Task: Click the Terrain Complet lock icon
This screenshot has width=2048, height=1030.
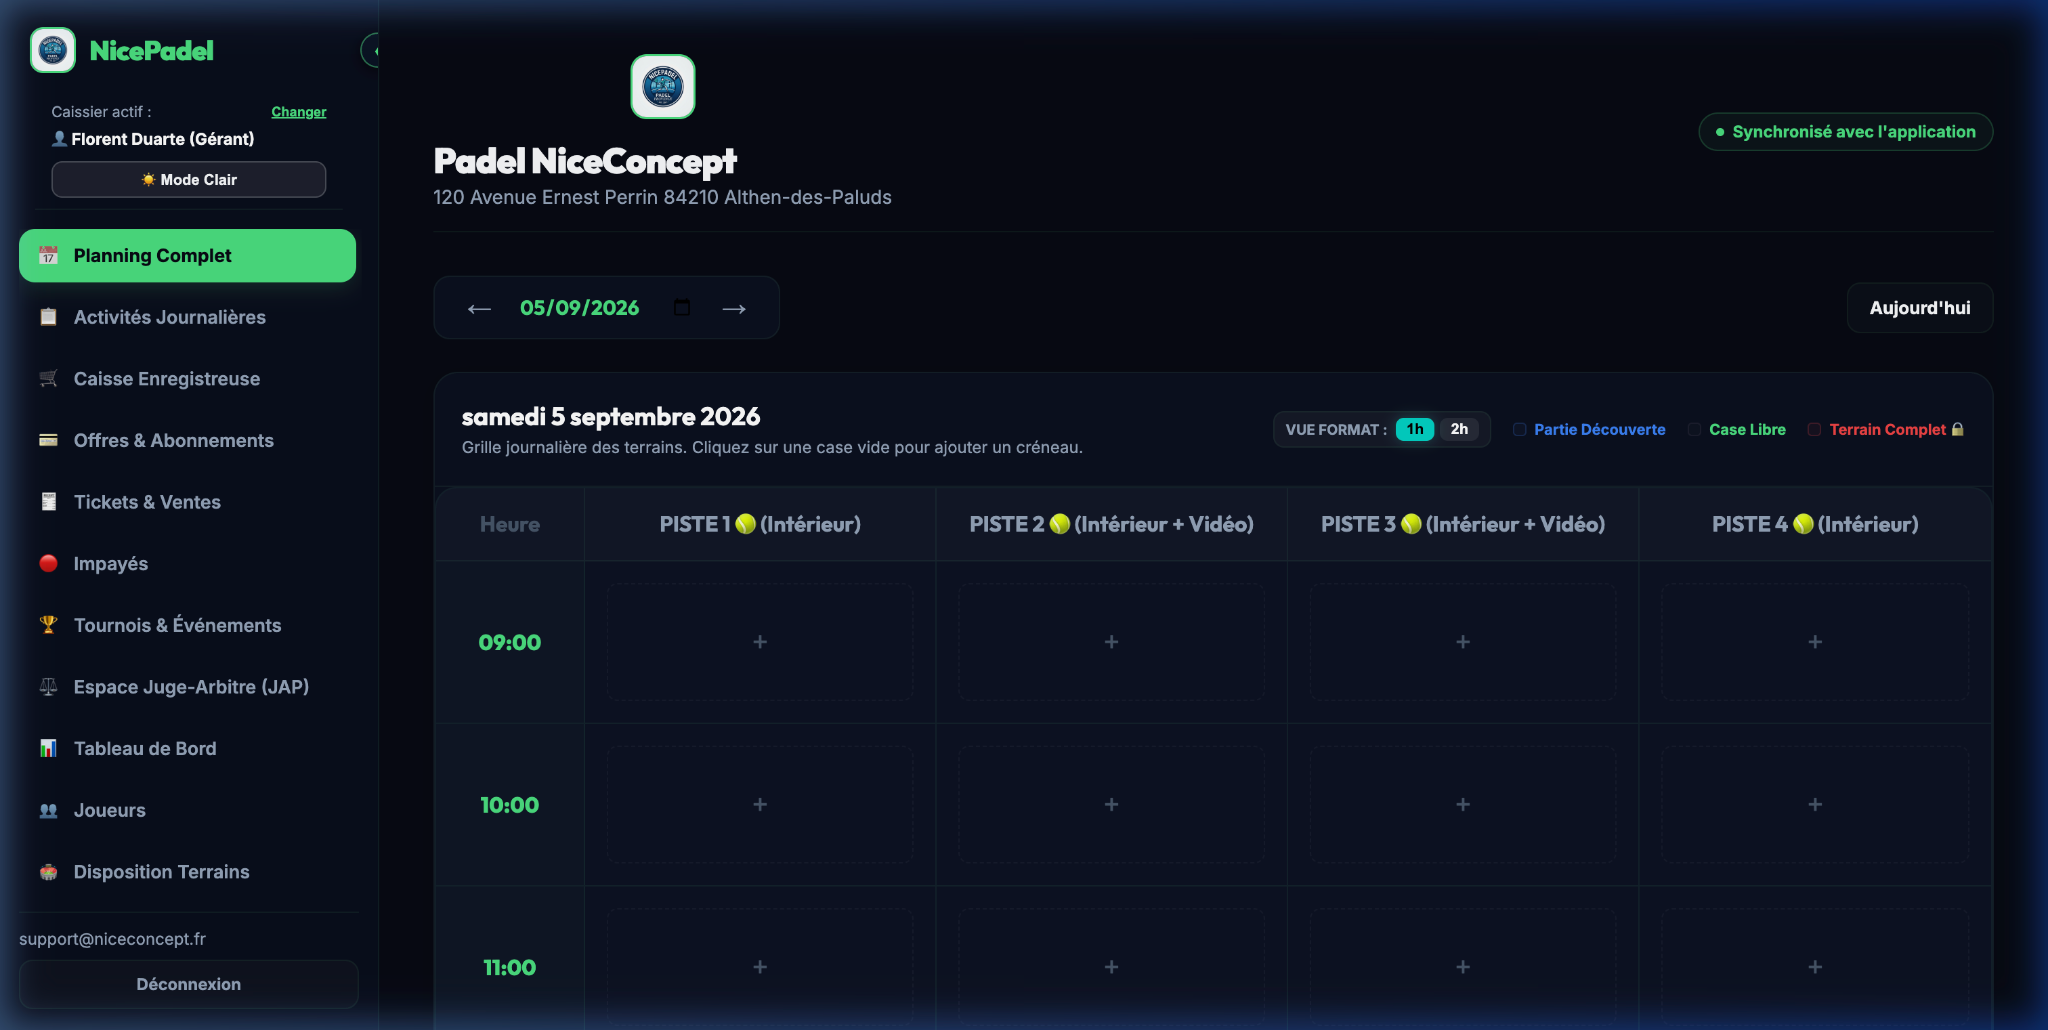Action: (1958, 429)
